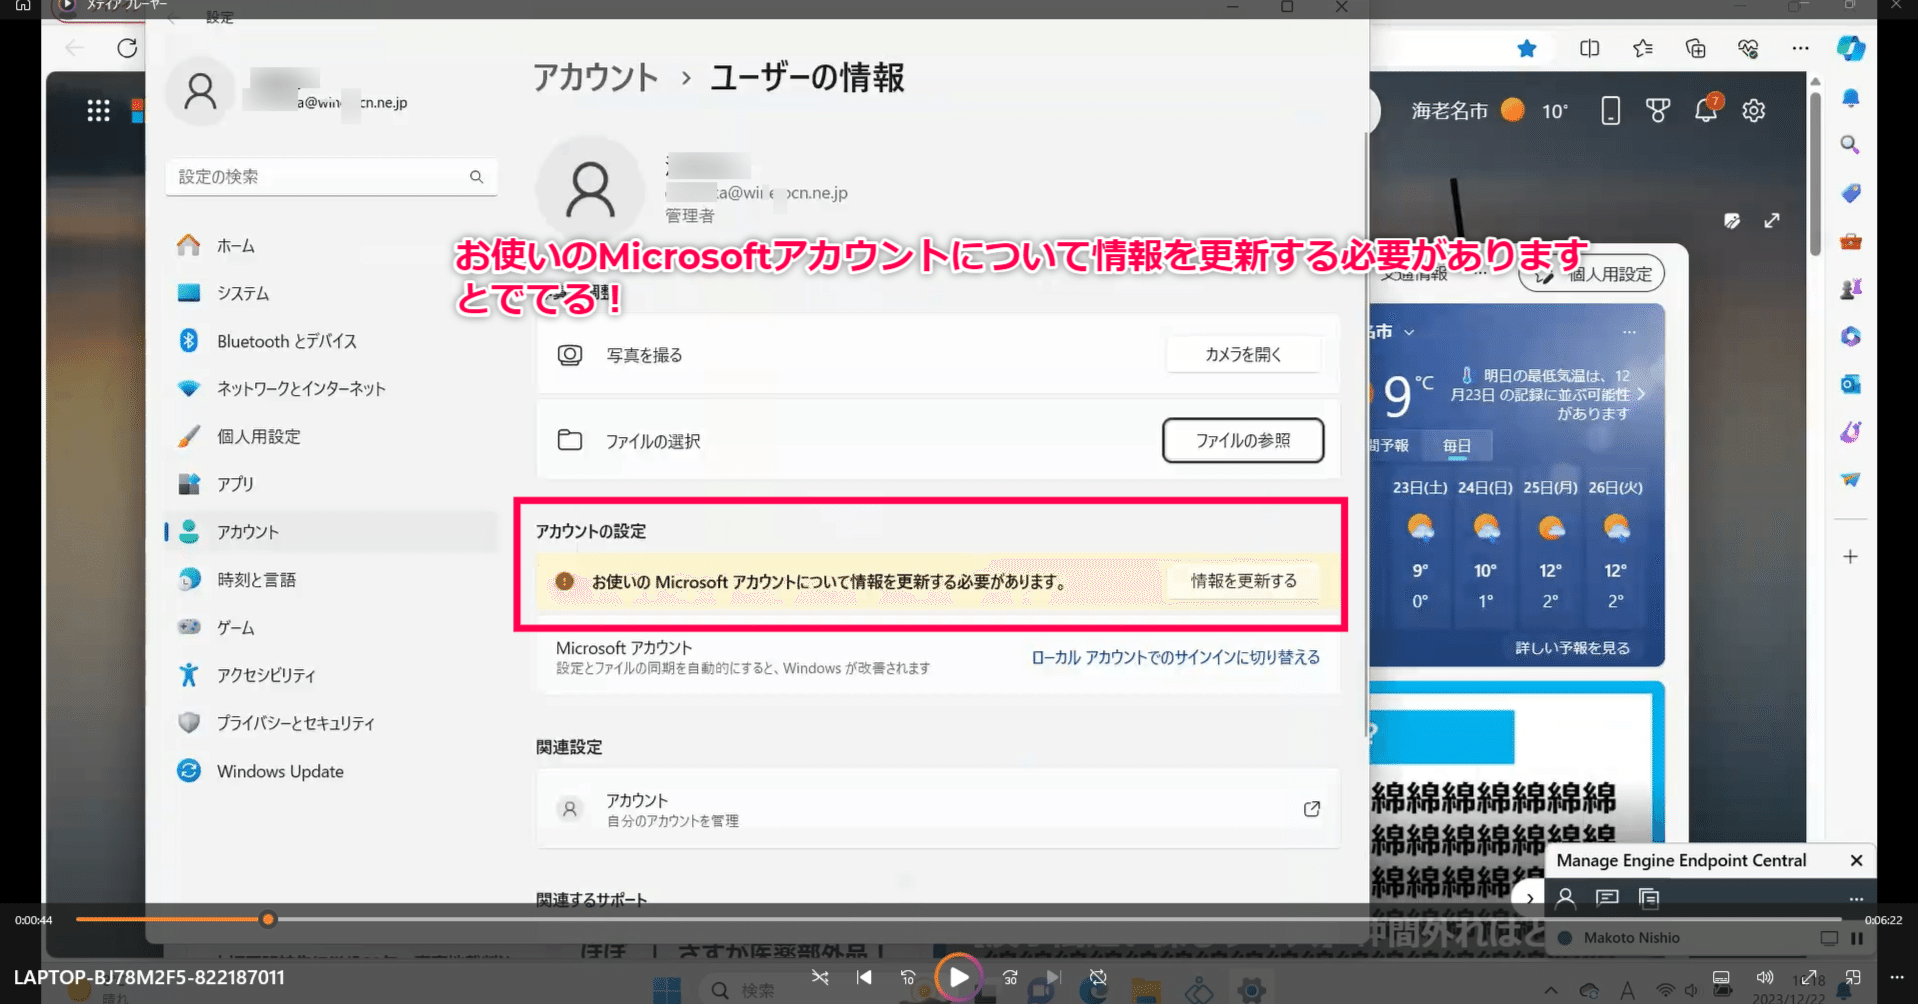This screenshot has height=1004, width=1918.
Task: Open the media player volume control
Action: pos(1765,977)
